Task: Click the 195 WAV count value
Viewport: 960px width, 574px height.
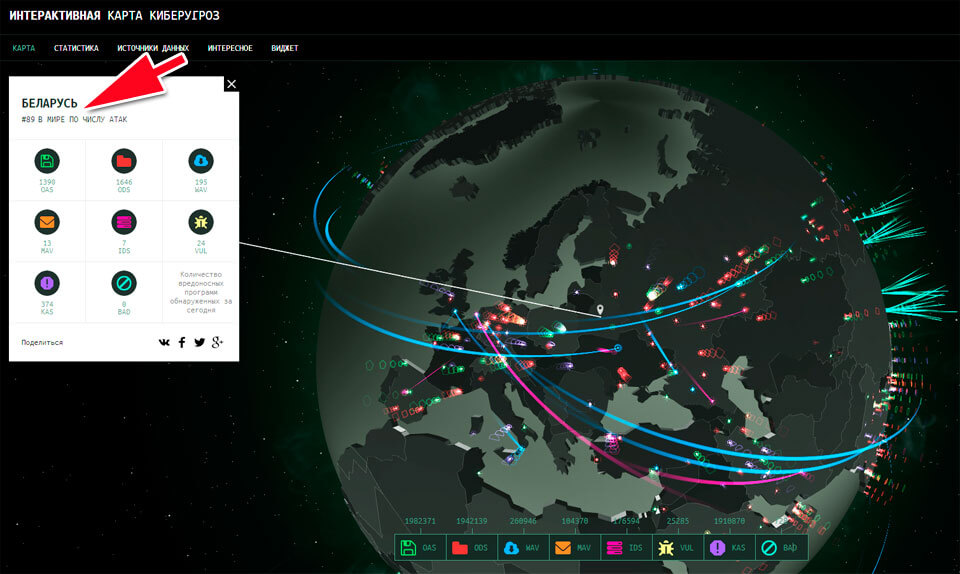Action: coord(201,182)
